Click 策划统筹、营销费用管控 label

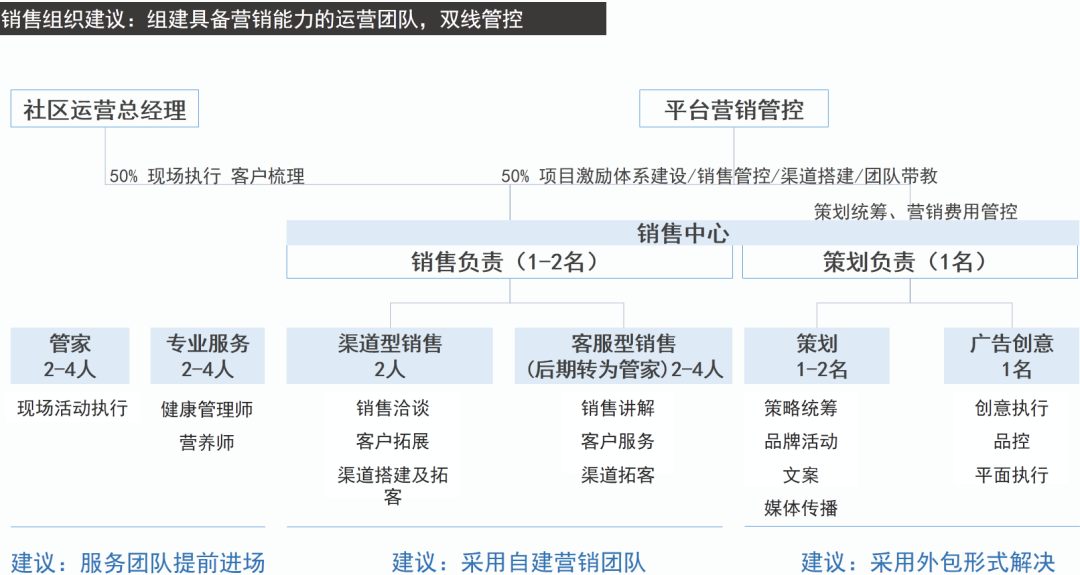click(915, 212)
